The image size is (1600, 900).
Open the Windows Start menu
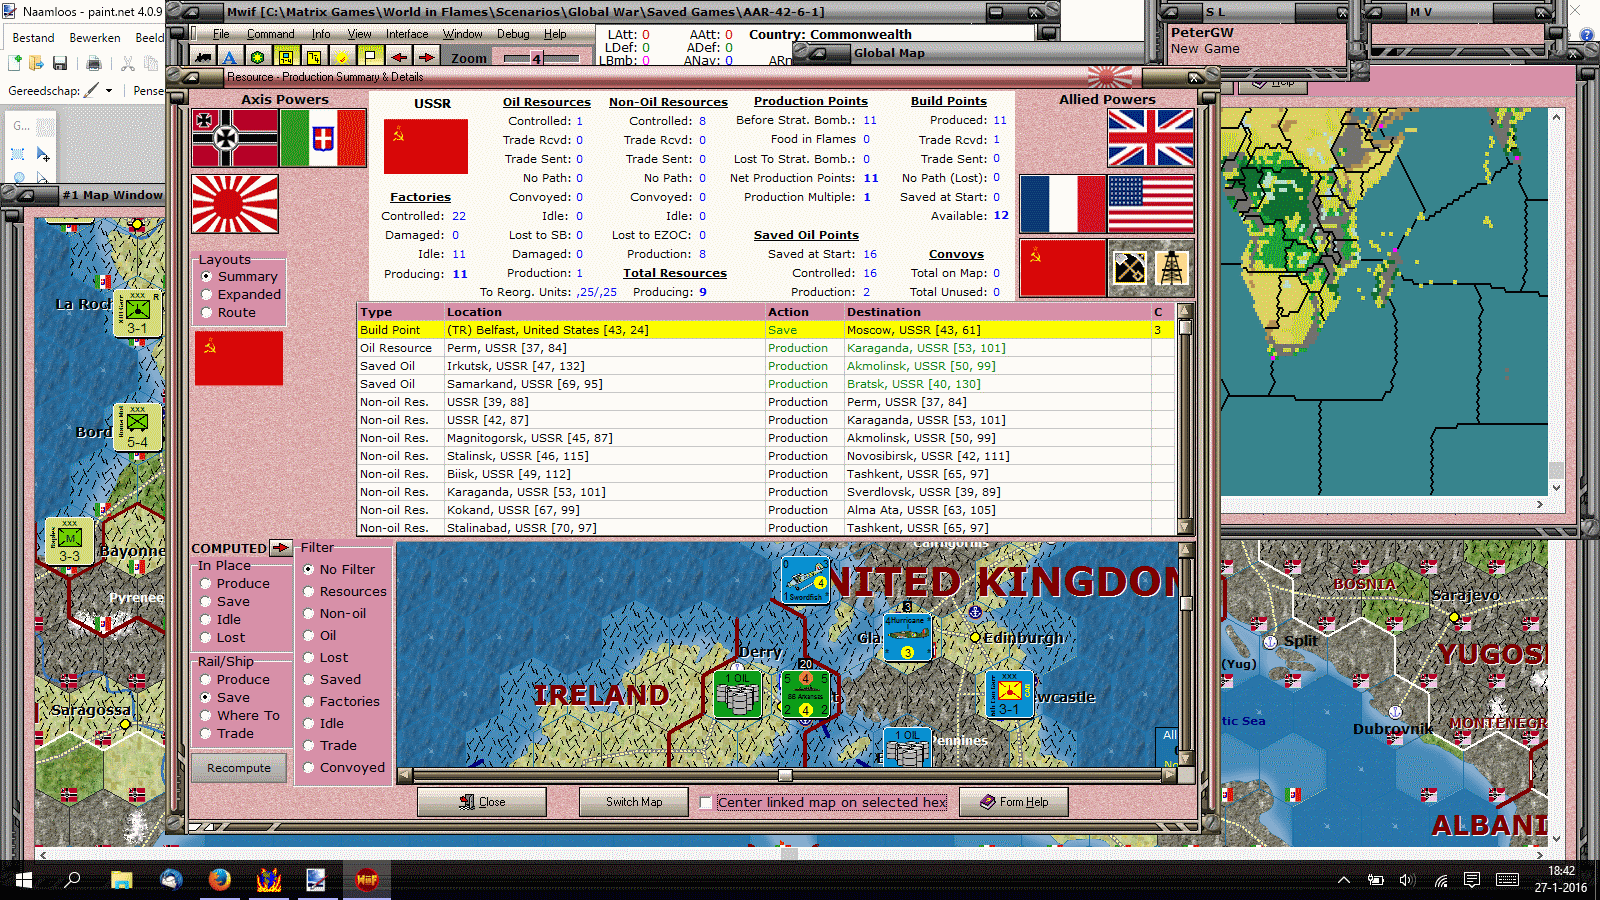(24, 880)
